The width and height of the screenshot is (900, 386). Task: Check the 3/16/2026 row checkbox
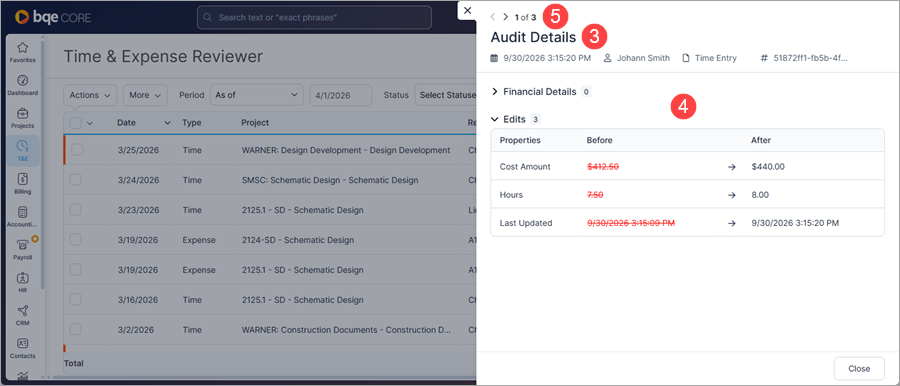click(76, 299)
